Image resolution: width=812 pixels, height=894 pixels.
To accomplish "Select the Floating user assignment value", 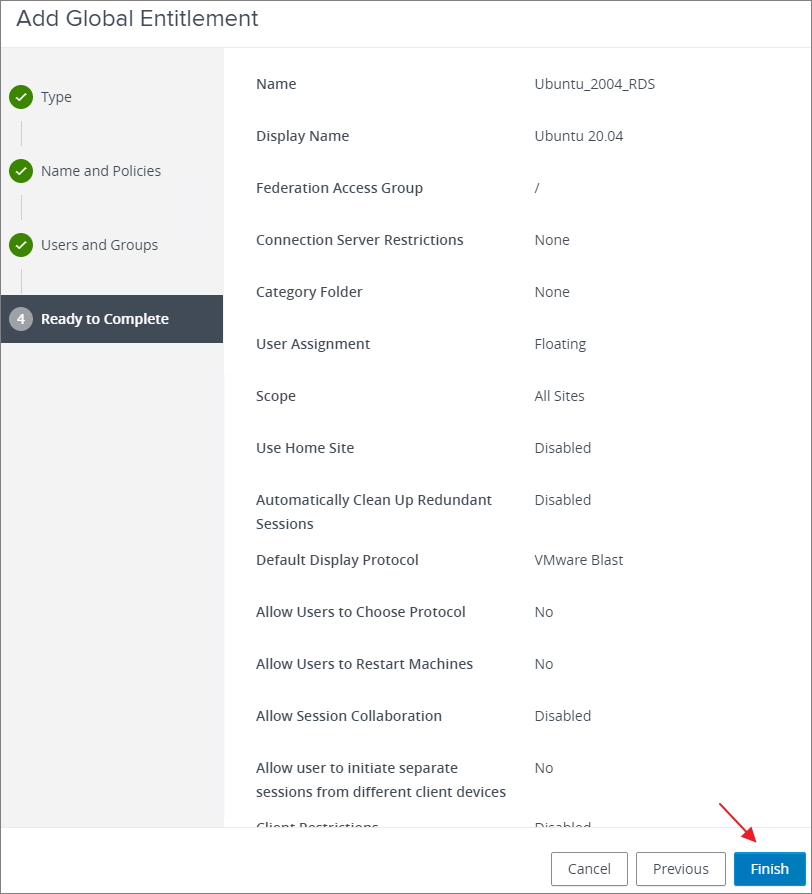I will 560,344.
